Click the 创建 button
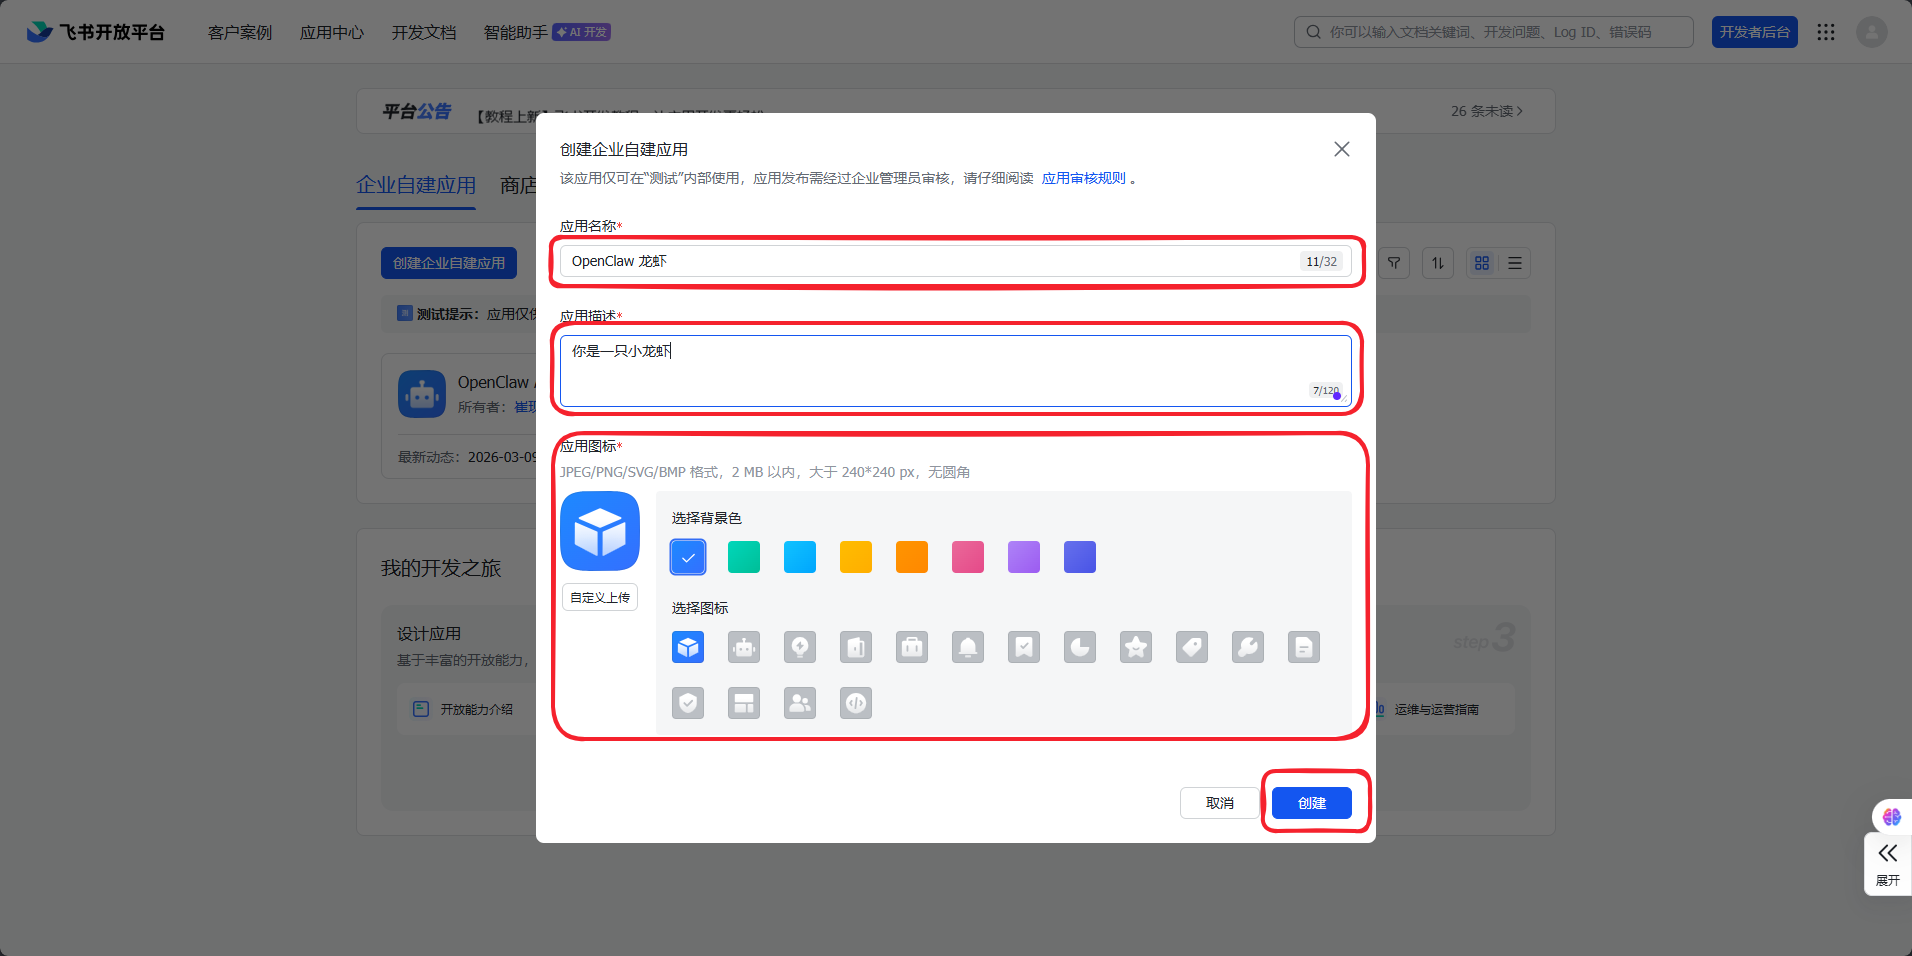 pos(1311,803)
